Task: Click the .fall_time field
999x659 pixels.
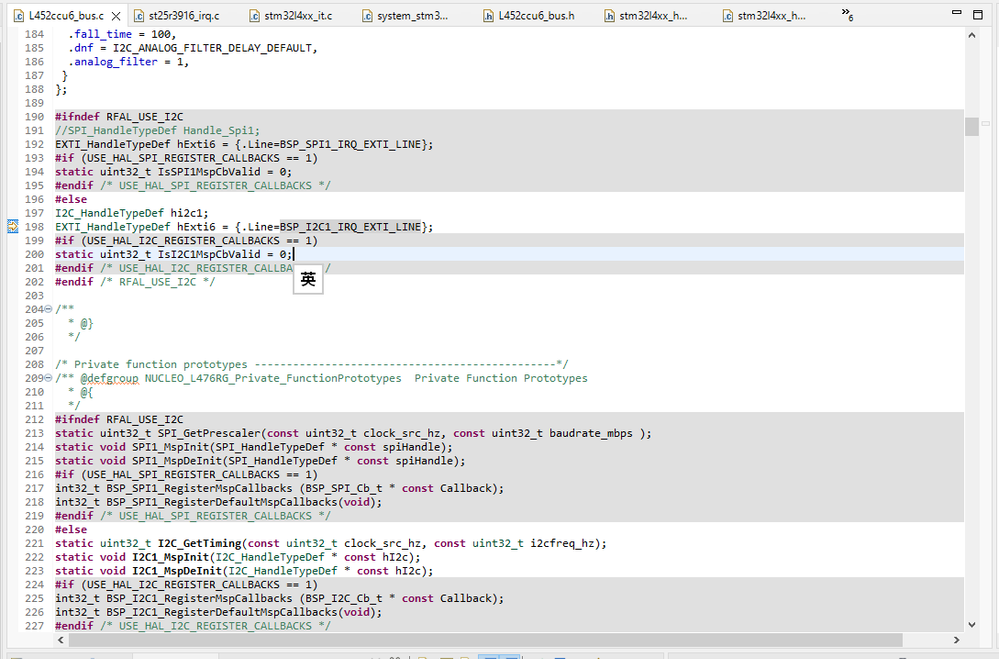Action: tap(100, 34)
